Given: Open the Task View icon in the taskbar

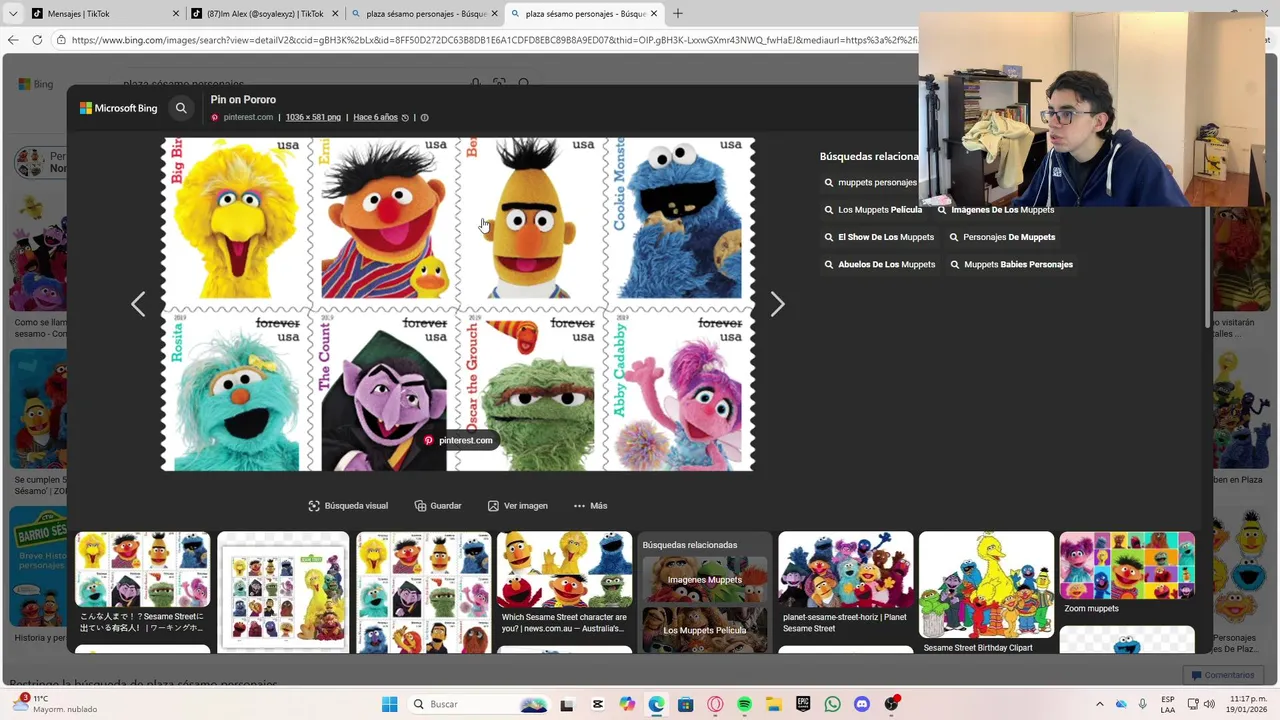Looking at the screenshot, I should coord(567,704).
